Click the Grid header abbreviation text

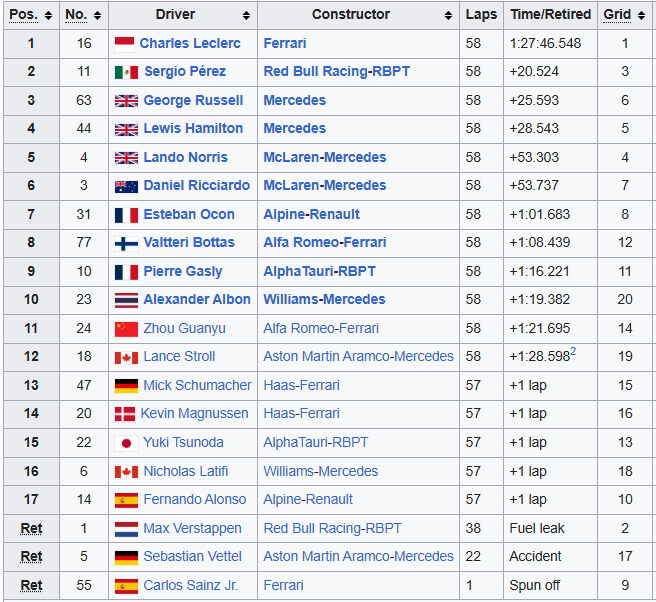point(617,15)
